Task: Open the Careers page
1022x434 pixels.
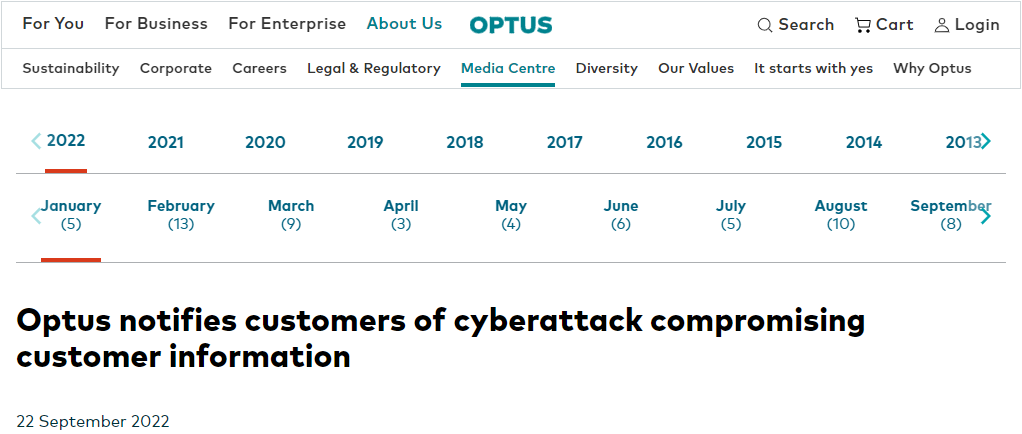Action: (259, 68)
